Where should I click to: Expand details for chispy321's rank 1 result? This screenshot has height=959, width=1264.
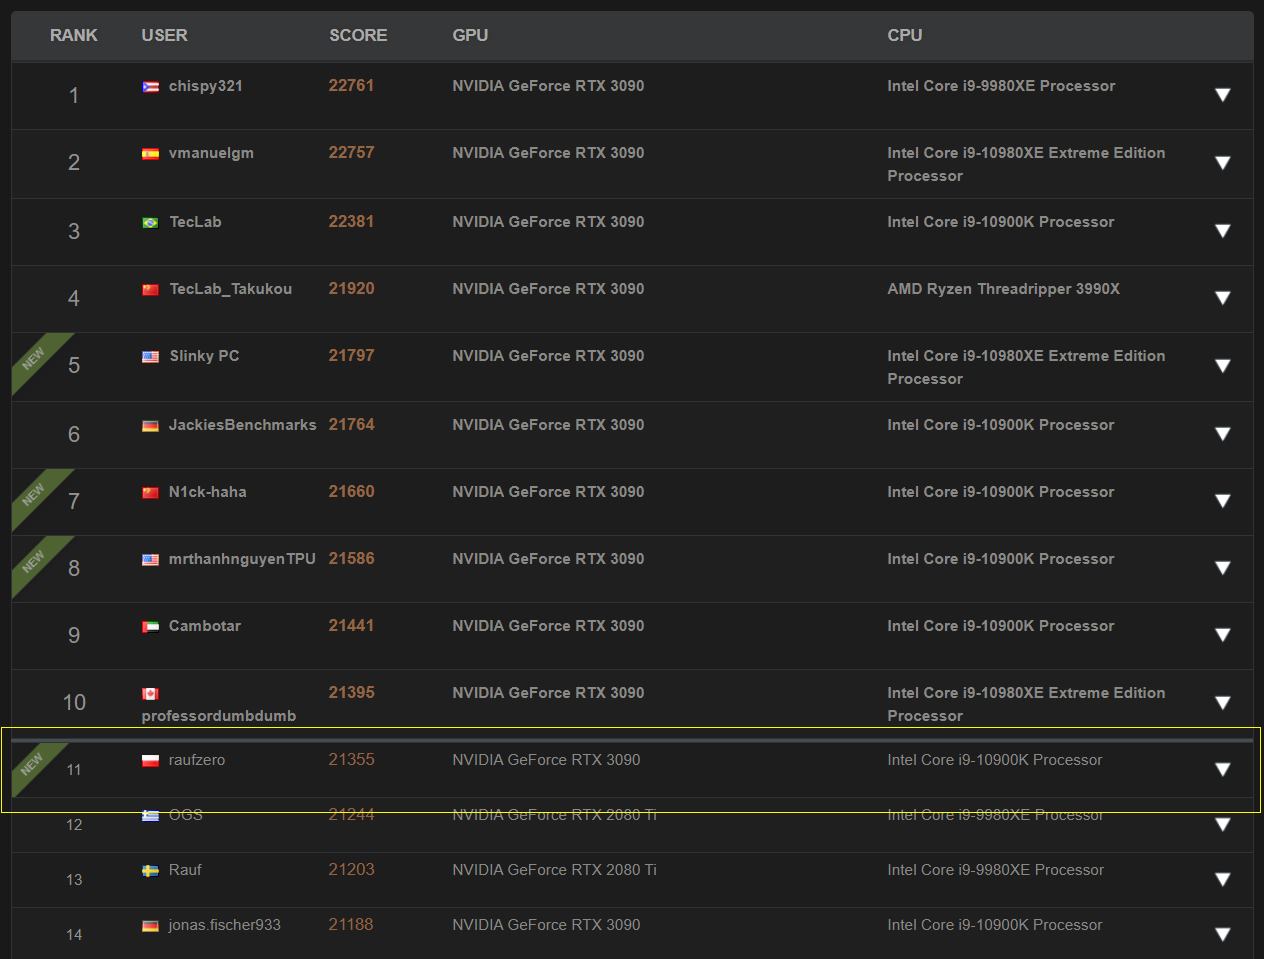pyautogui.click(x=1222, y=95)
